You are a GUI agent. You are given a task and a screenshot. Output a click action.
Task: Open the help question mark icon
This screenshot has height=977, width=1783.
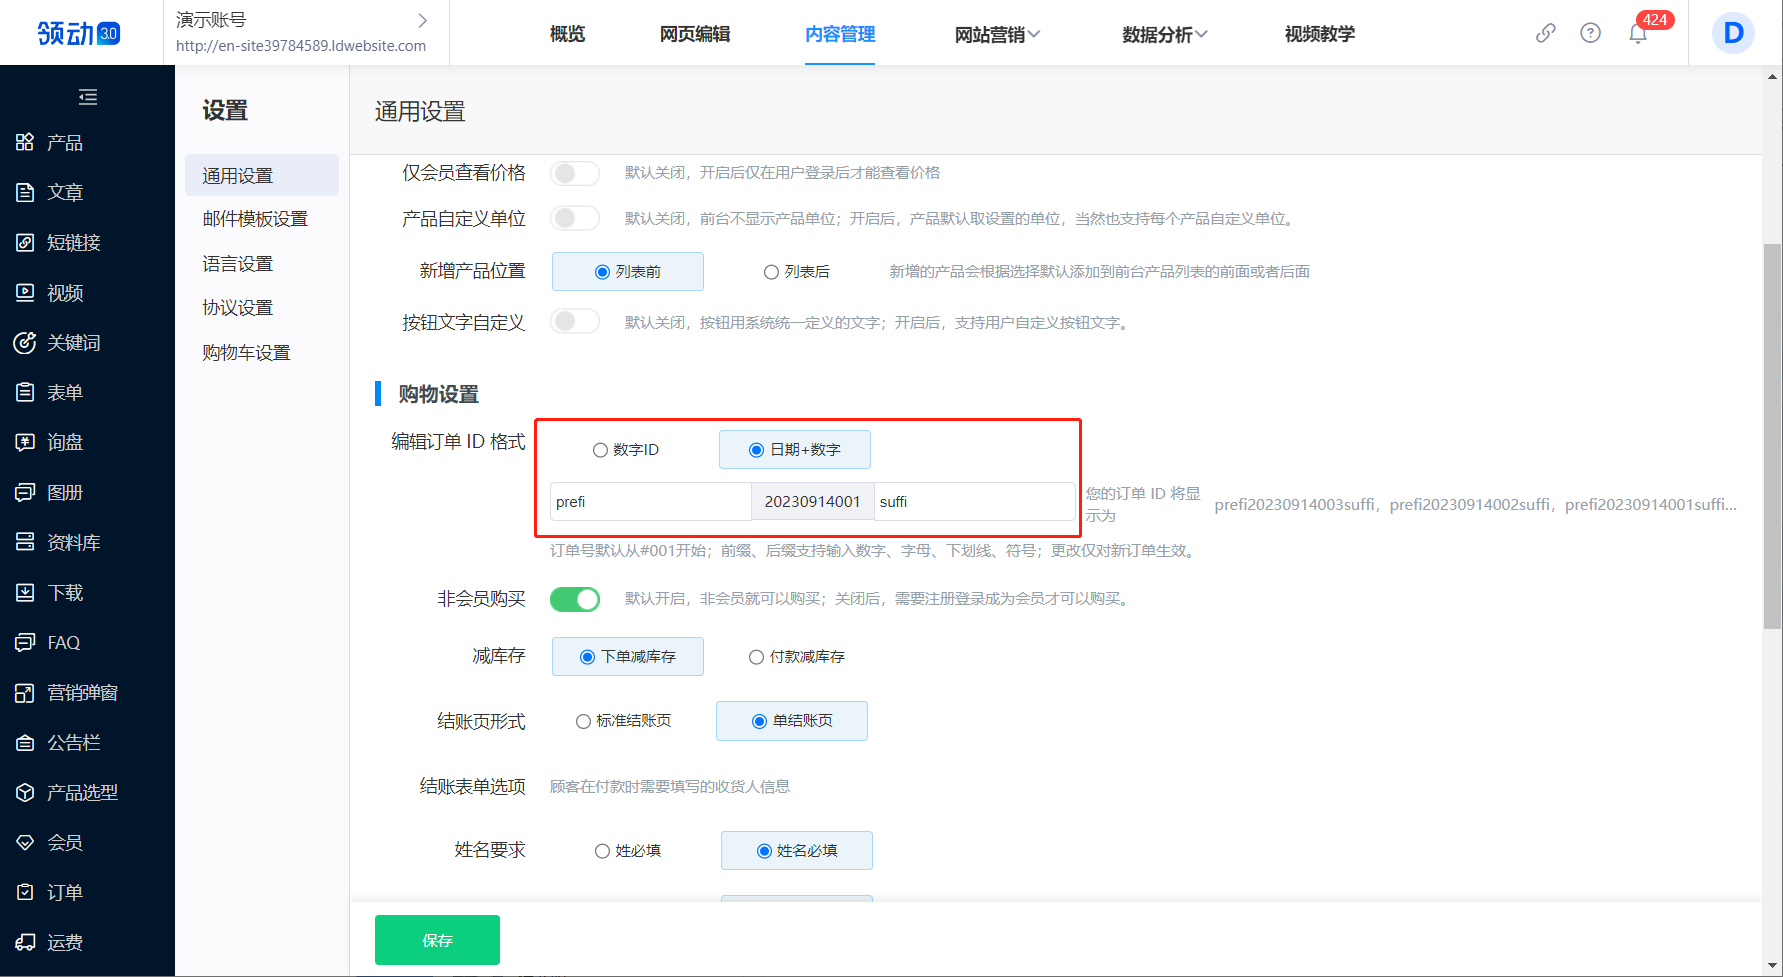point(1590,33)
